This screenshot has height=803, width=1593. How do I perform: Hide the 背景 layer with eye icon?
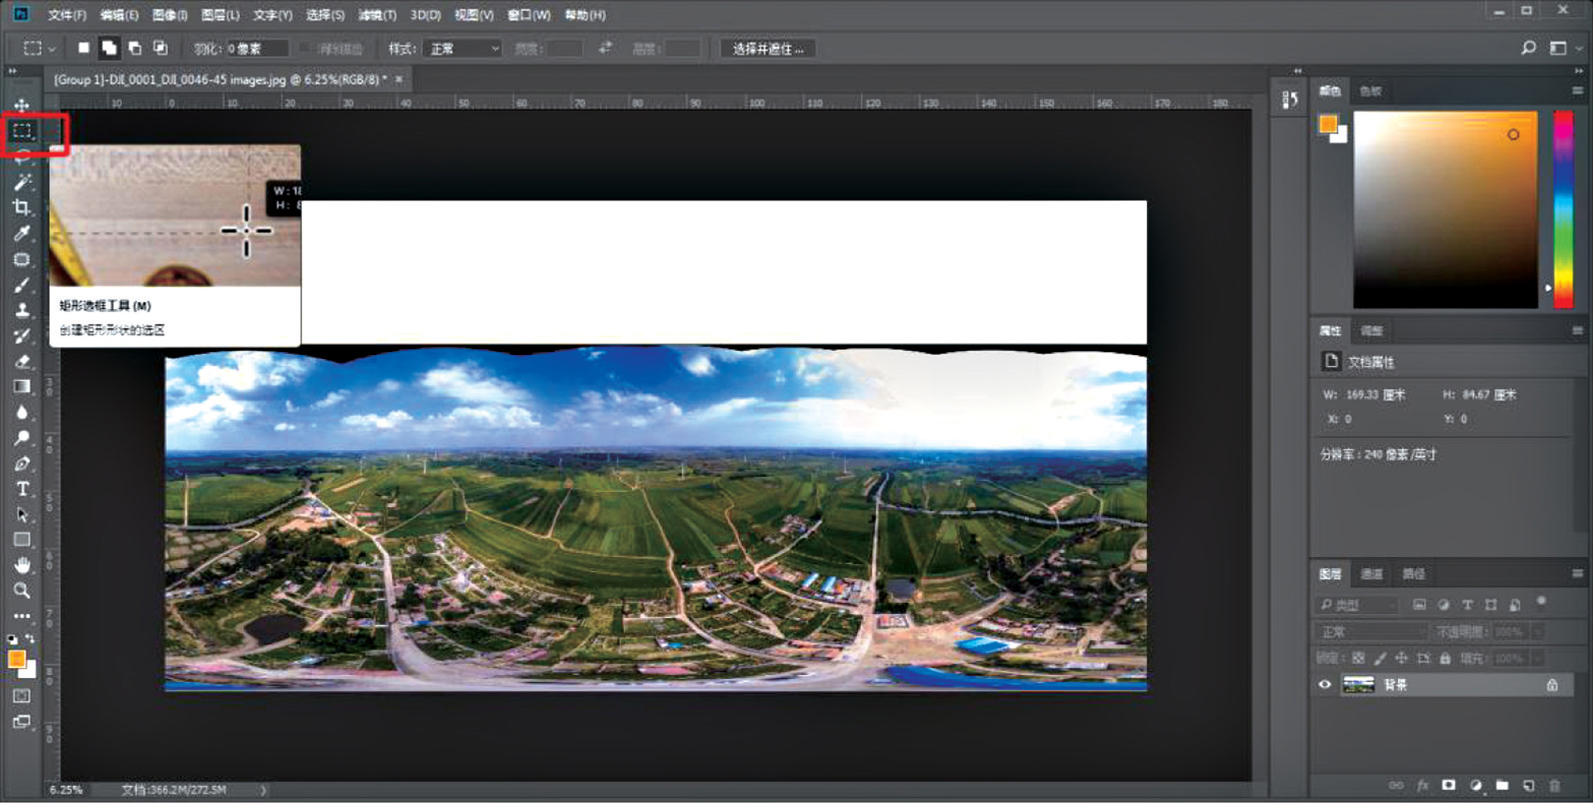pos(1325,685)
